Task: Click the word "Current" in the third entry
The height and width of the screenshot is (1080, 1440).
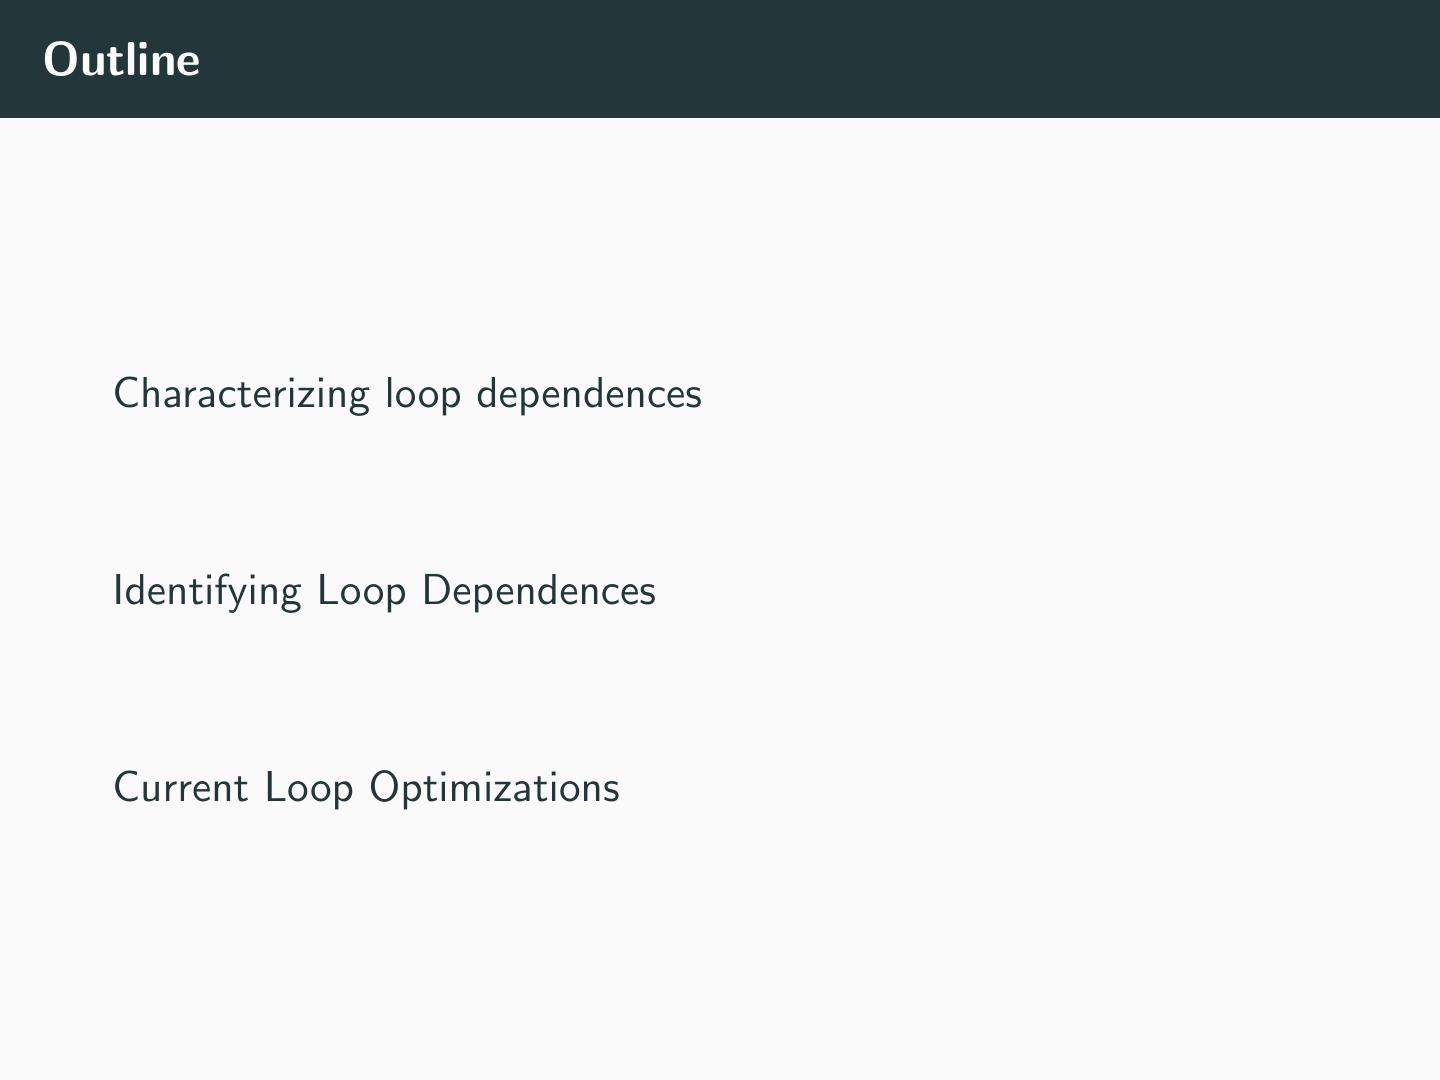Action: tap(181, 788)
